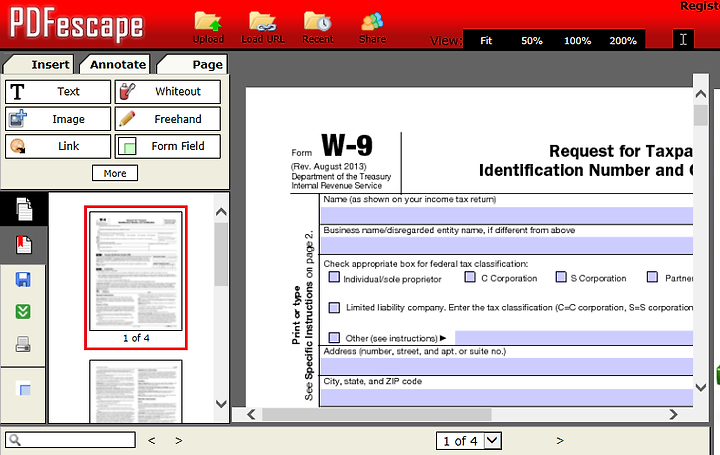The image size is (720, 455).
Task: Check Limited liability company box
Action: 334,307
